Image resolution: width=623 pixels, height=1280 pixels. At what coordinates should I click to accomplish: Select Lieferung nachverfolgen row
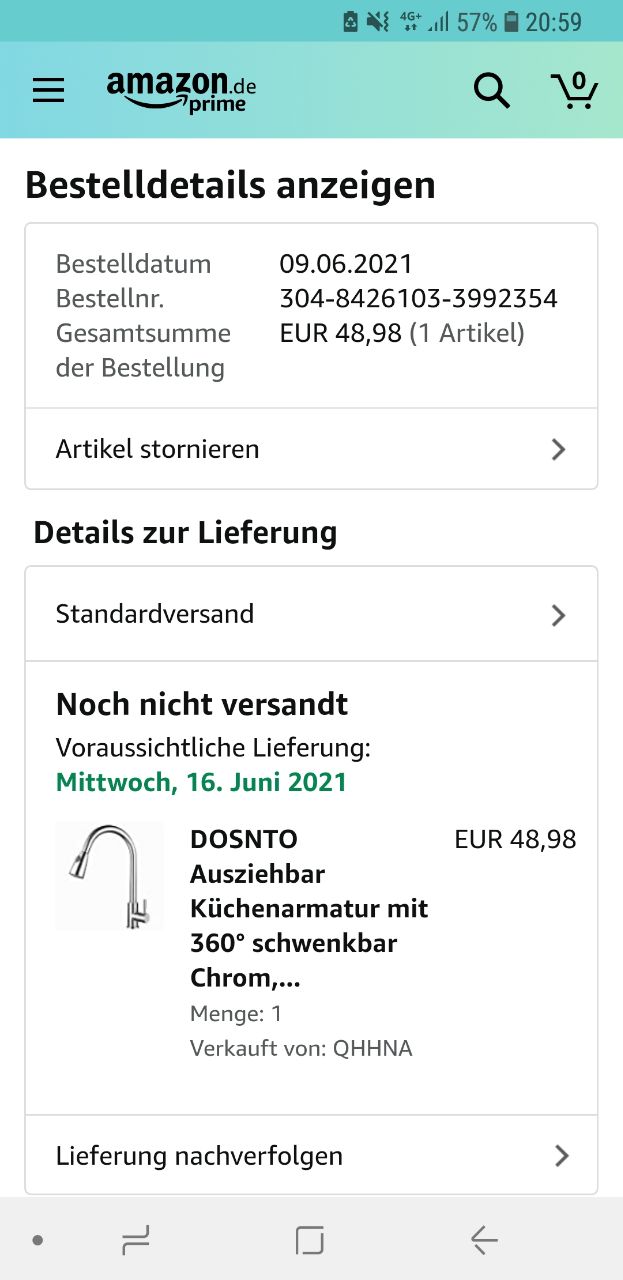pos(300,1156)
